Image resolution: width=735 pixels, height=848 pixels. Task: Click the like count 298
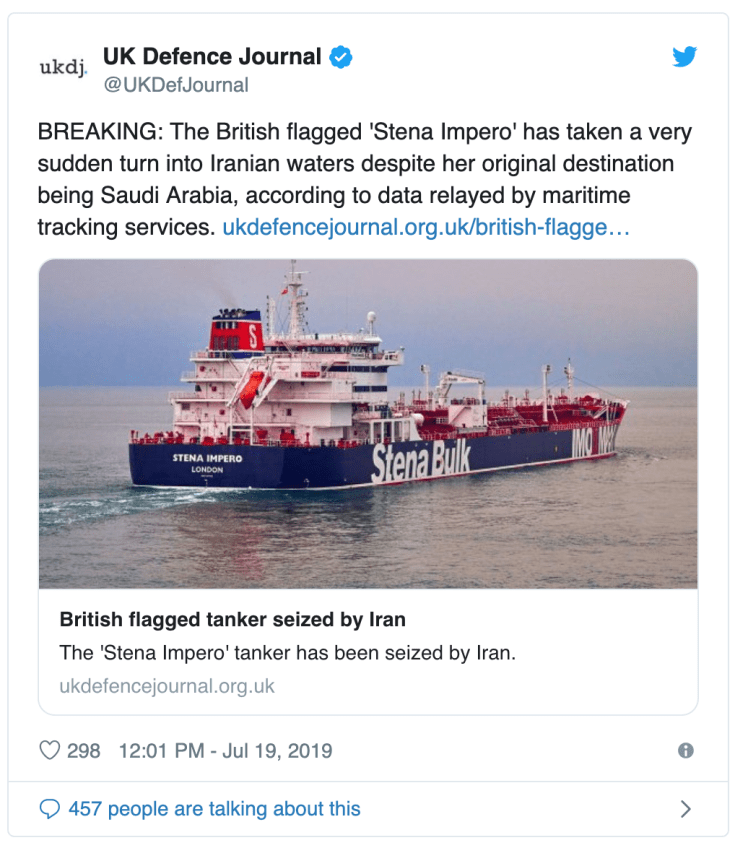(83, 747)
